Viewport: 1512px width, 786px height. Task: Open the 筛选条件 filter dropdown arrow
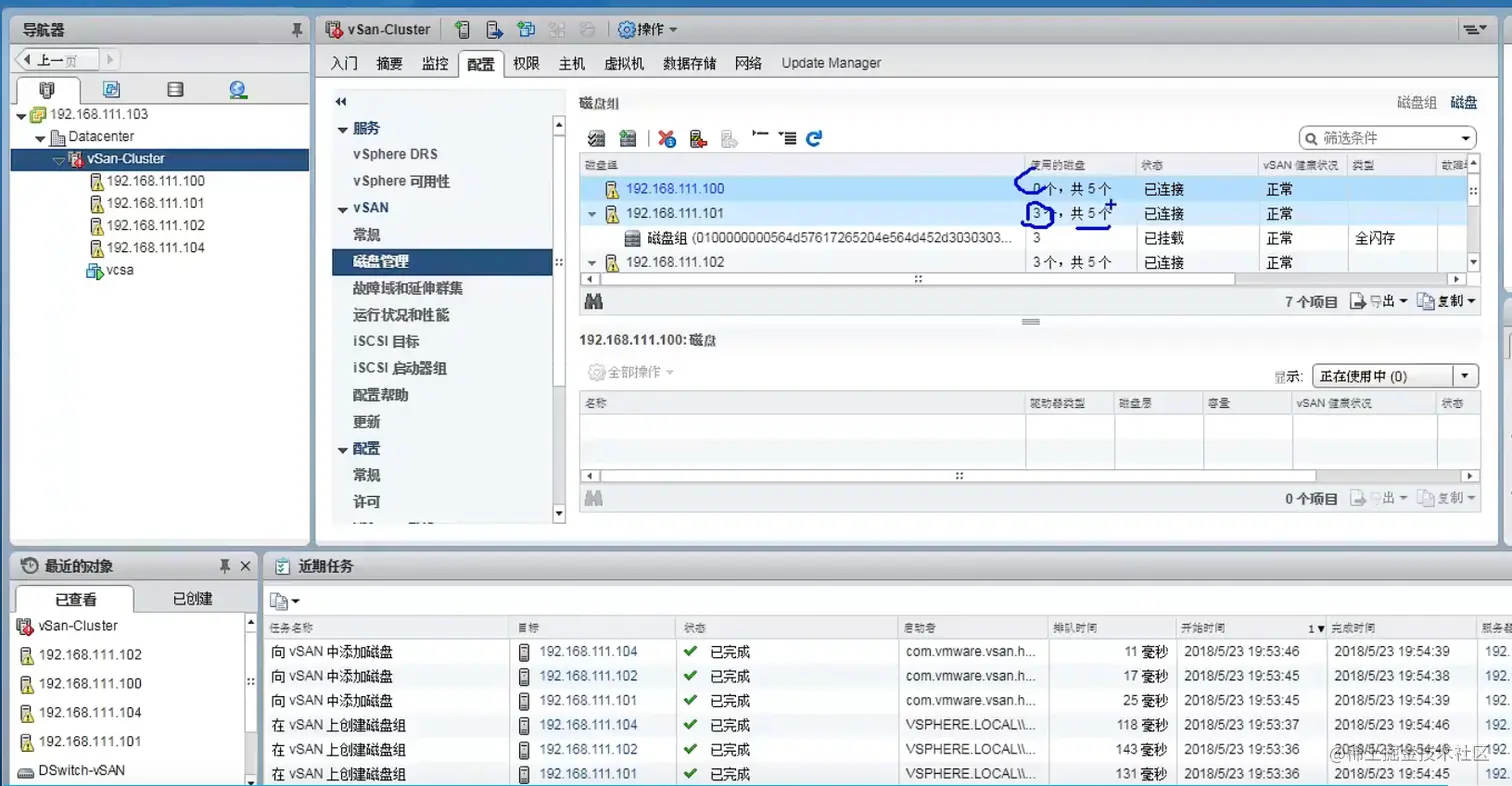(1466, 138)
